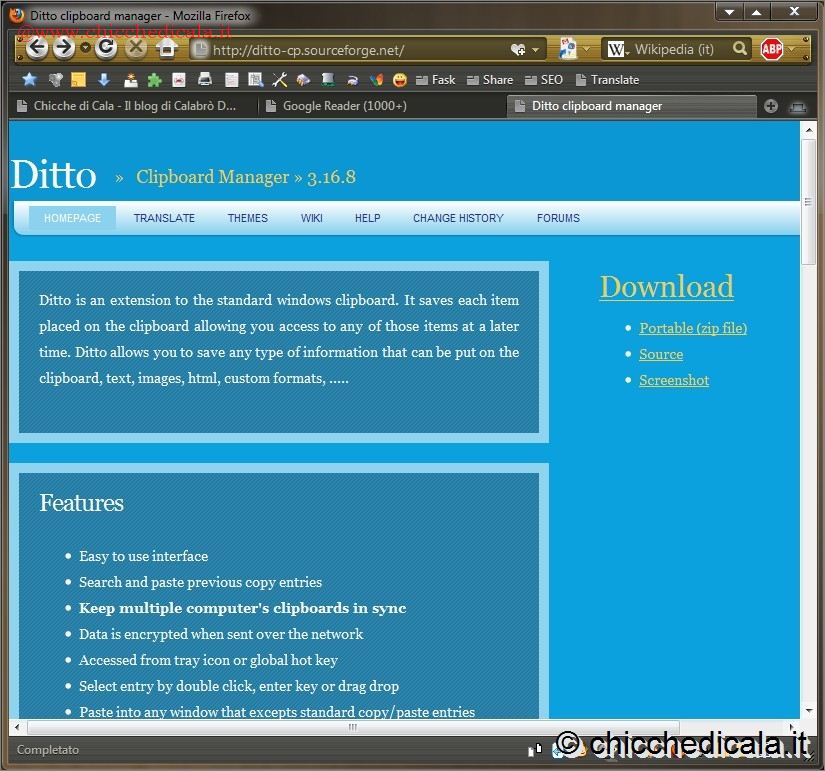Click the yellow smiley face toolbar icon
Viewport: 825px width, 771px height.
(x=400, y=80)
